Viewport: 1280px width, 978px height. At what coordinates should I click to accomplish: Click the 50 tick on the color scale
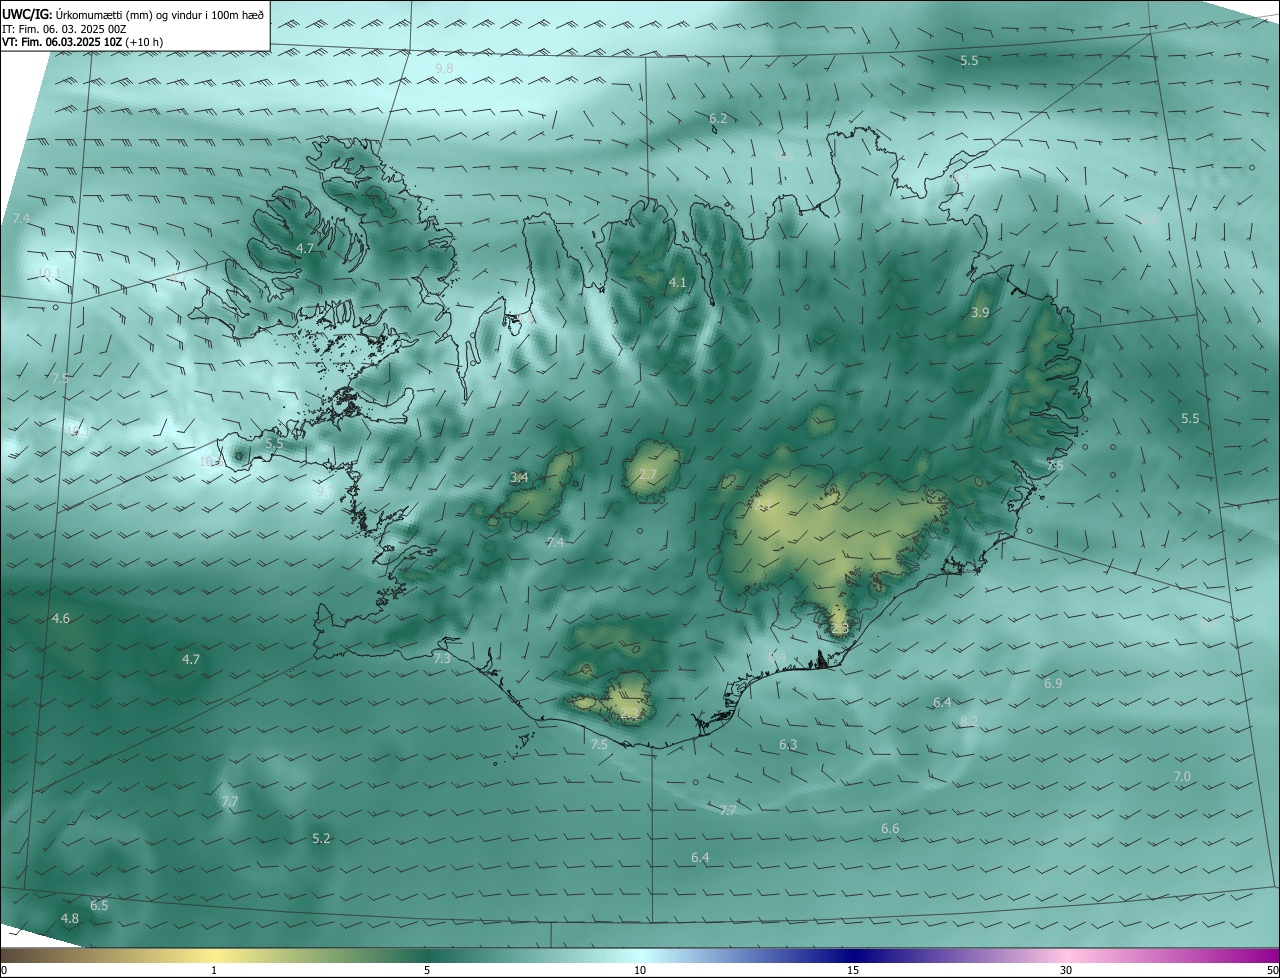point(1272,970)
